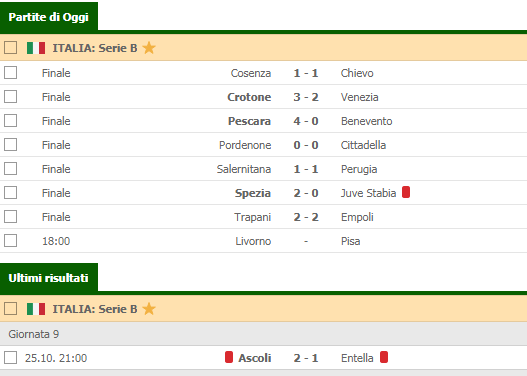Viewport: 527px width, 376px height.
Task: Click the Italian flag in today's matches header
Action: click(36, 48)
